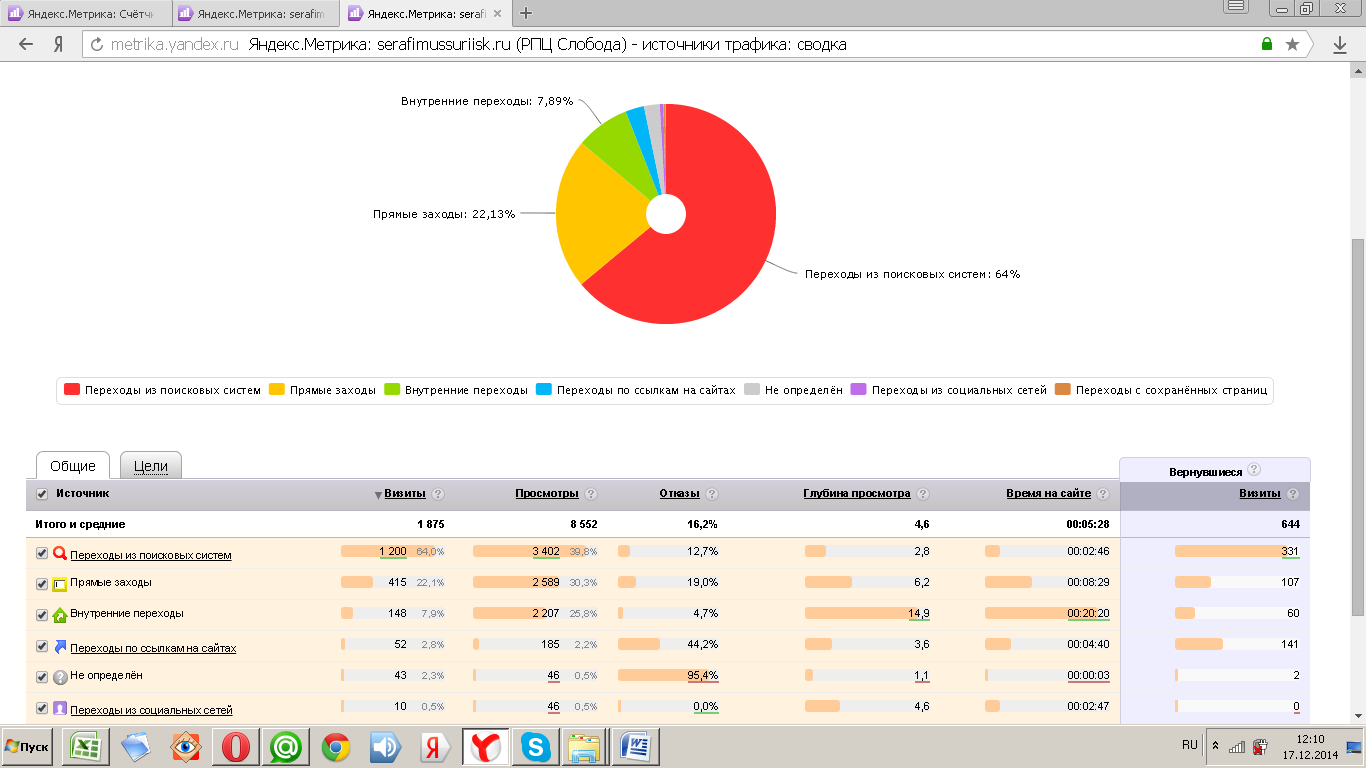This screenshot has width=1366, height=768.
Task: Sort by Глубина просмотра column
Action: pyautogui.click(x=857, y=494)
